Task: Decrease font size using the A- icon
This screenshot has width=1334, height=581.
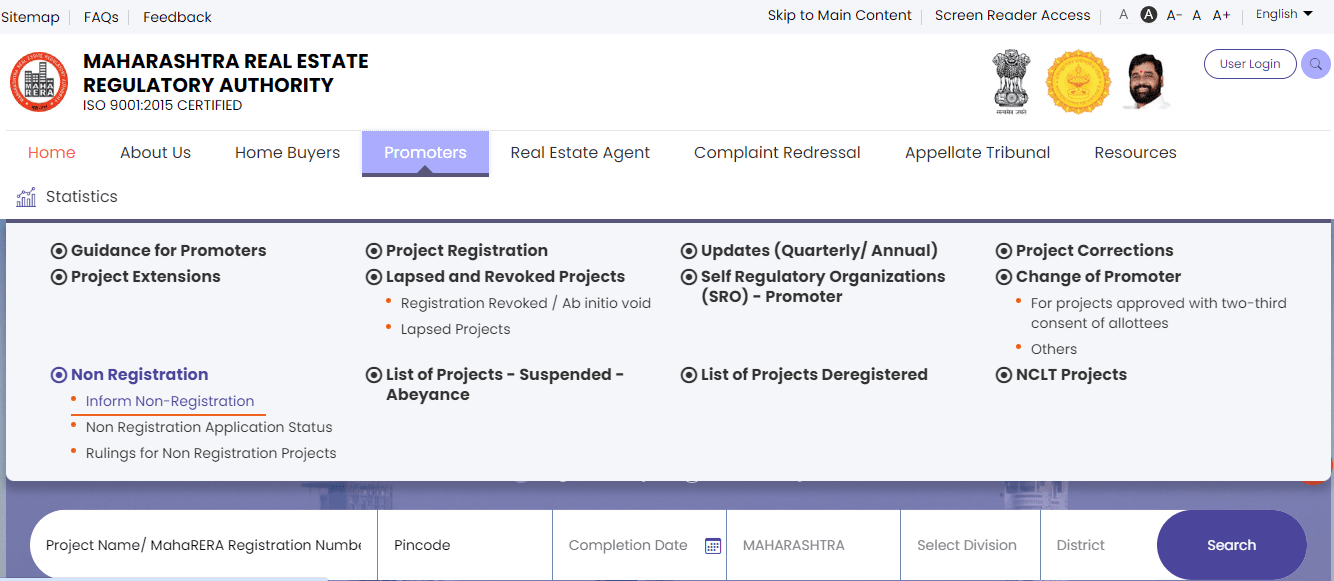Action: [1172, 14]
